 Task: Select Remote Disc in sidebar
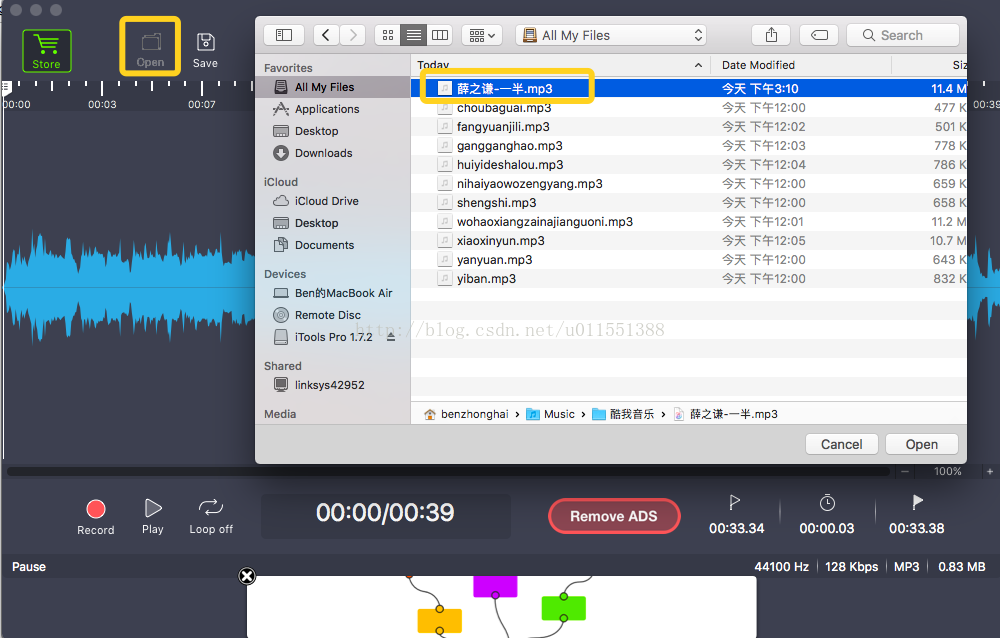333,315
